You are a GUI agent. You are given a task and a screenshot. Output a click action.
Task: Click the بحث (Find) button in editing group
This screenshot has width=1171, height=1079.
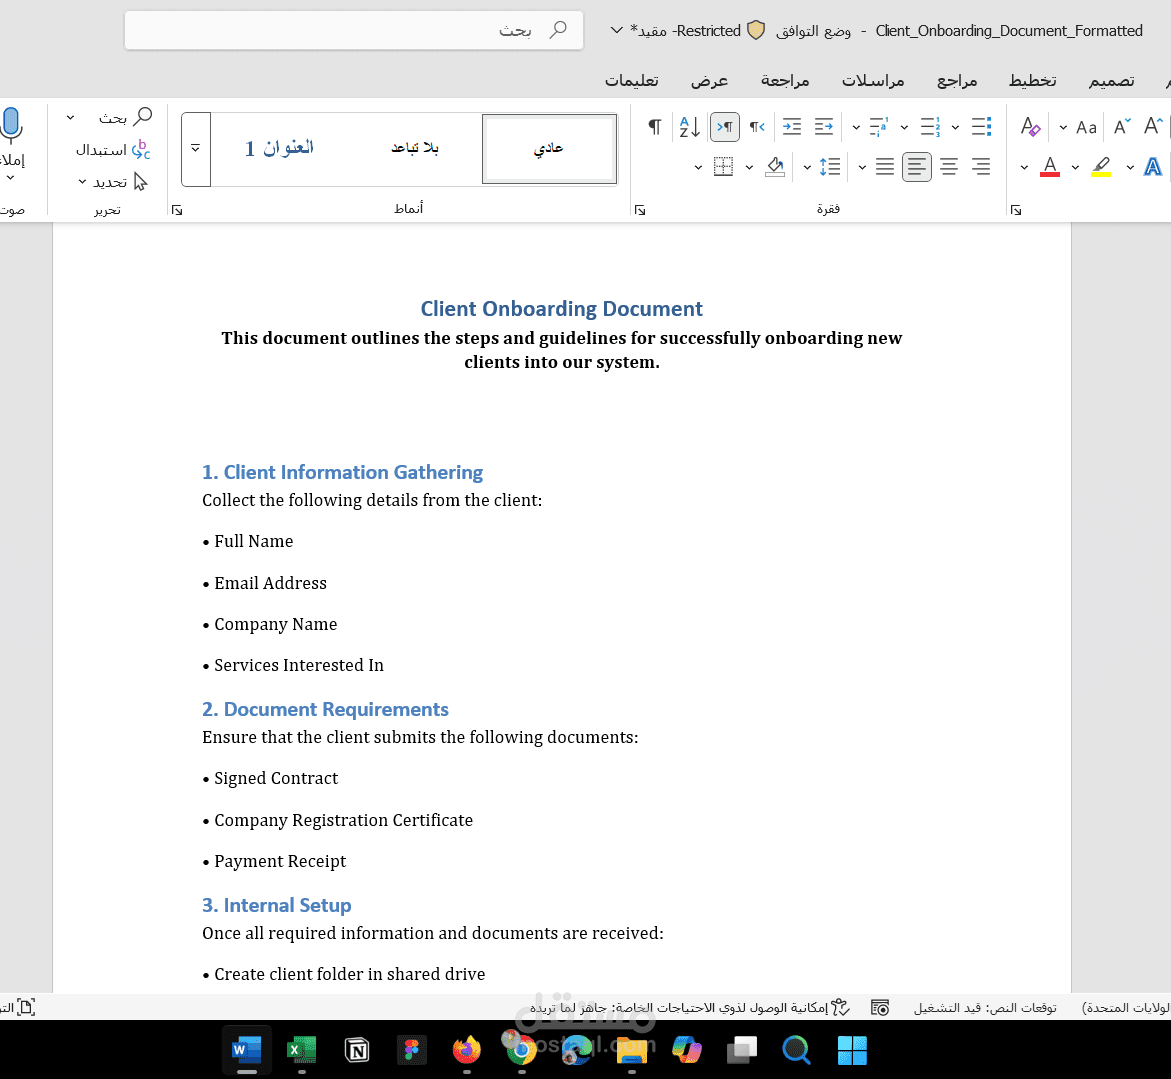pyautogui.click(x=125, y=117)
